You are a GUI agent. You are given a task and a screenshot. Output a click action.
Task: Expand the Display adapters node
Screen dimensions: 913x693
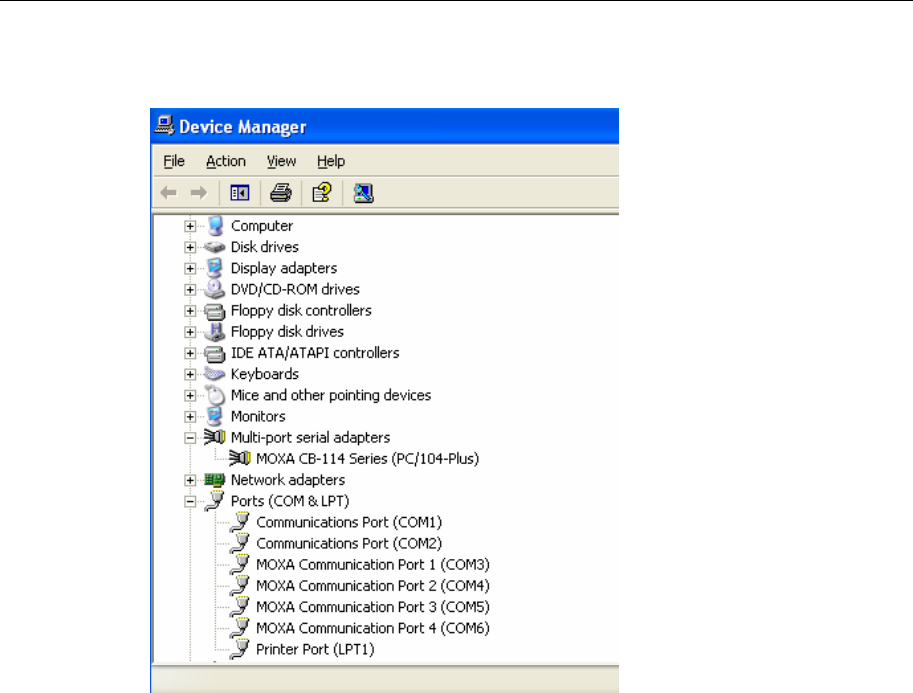coord(190,268)
